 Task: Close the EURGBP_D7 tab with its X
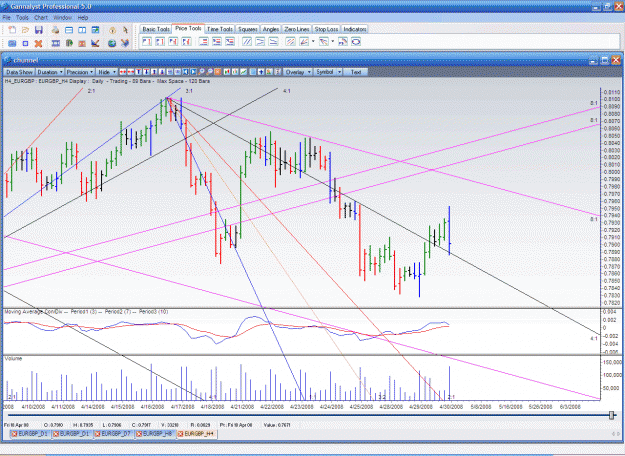[98, 434]
